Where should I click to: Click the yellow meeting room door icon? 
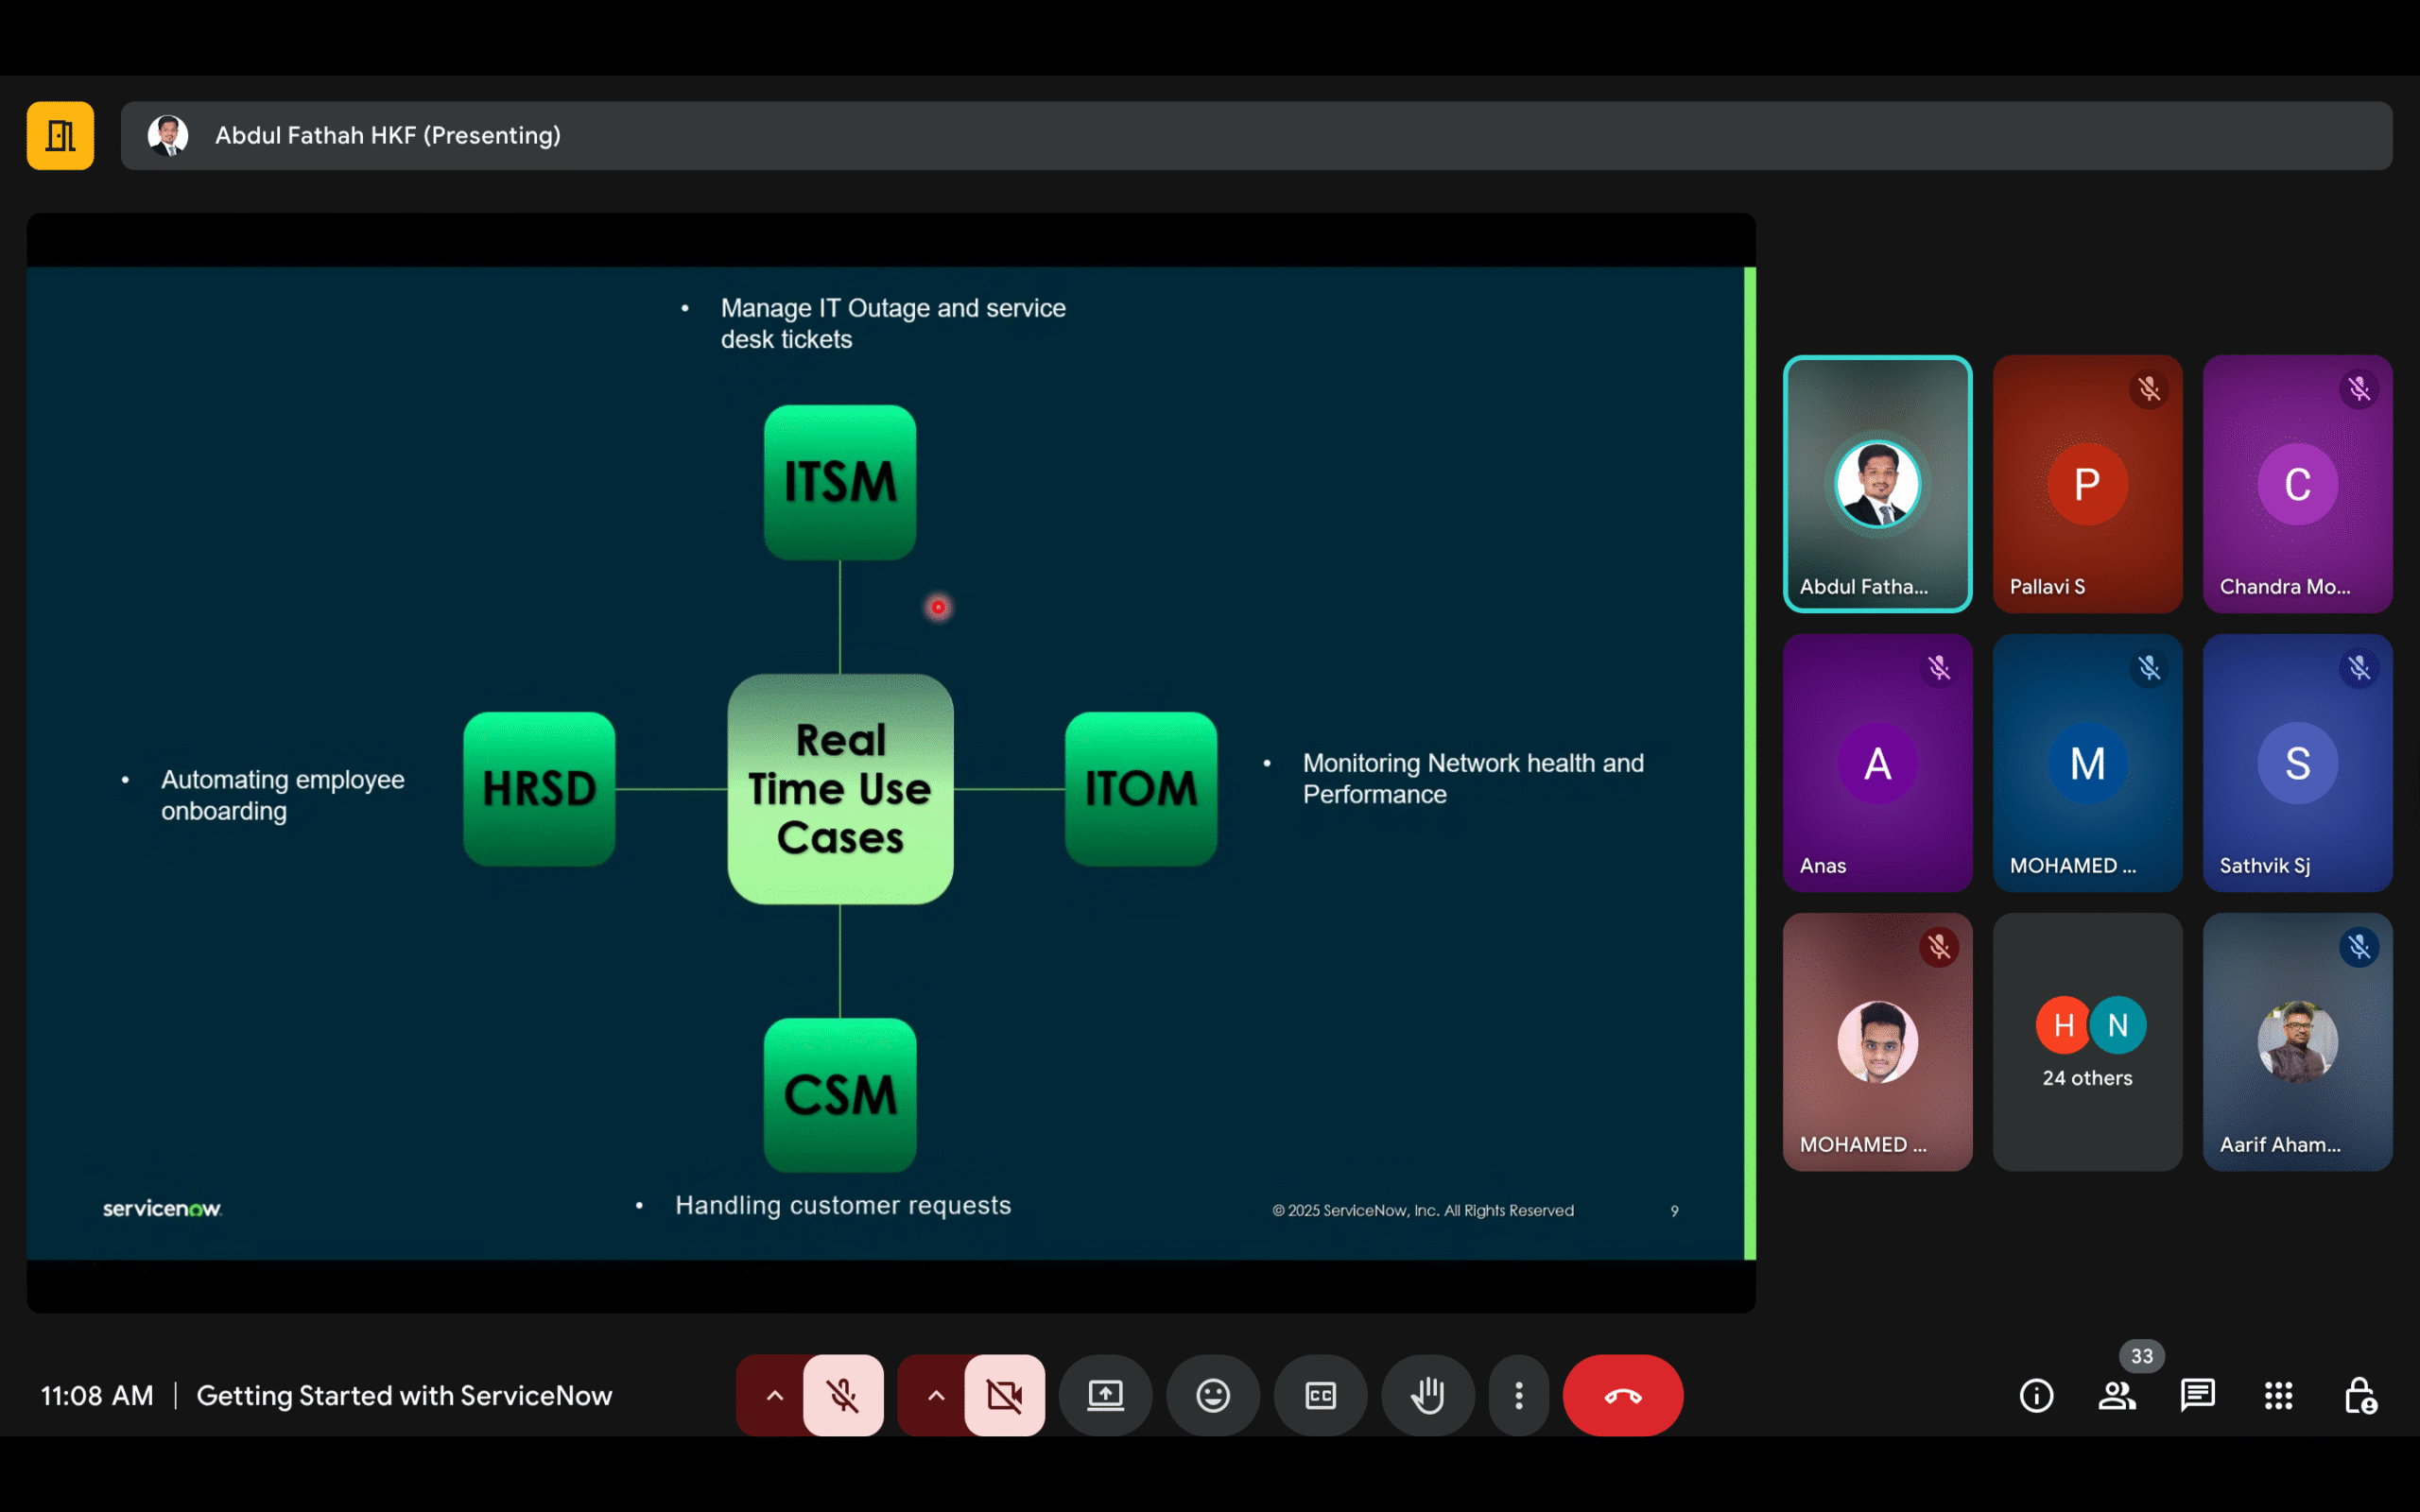click(60, 135)
